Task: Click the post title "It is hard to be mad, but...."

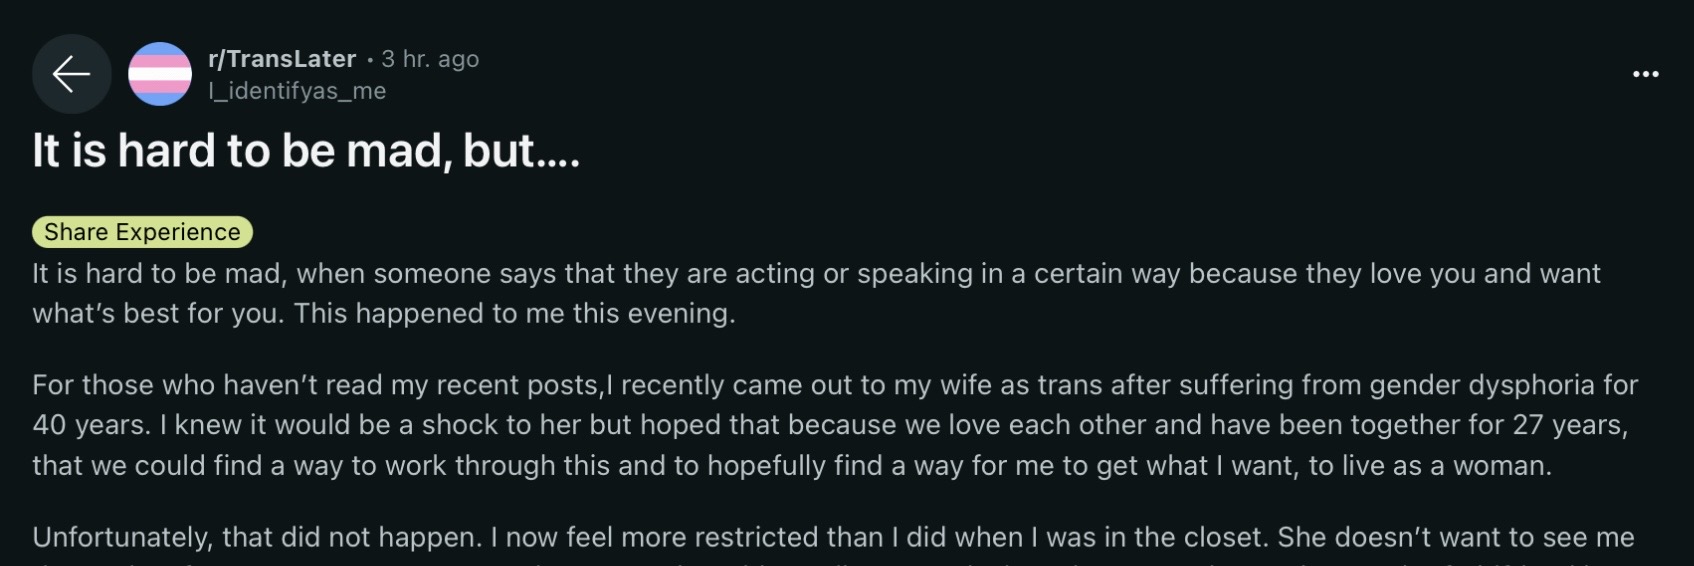Action: coord(306,151)
